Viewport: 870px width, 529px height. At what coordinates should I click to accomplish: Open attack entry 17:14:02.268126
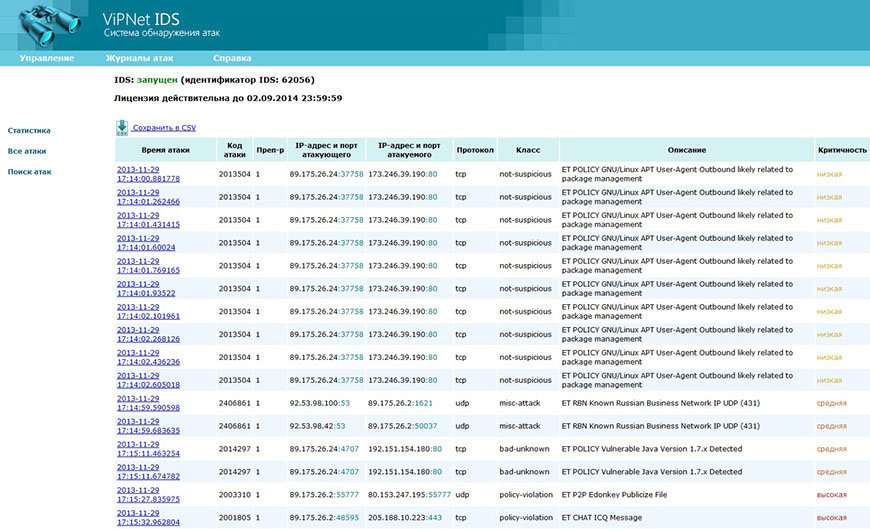coord(148,334)
